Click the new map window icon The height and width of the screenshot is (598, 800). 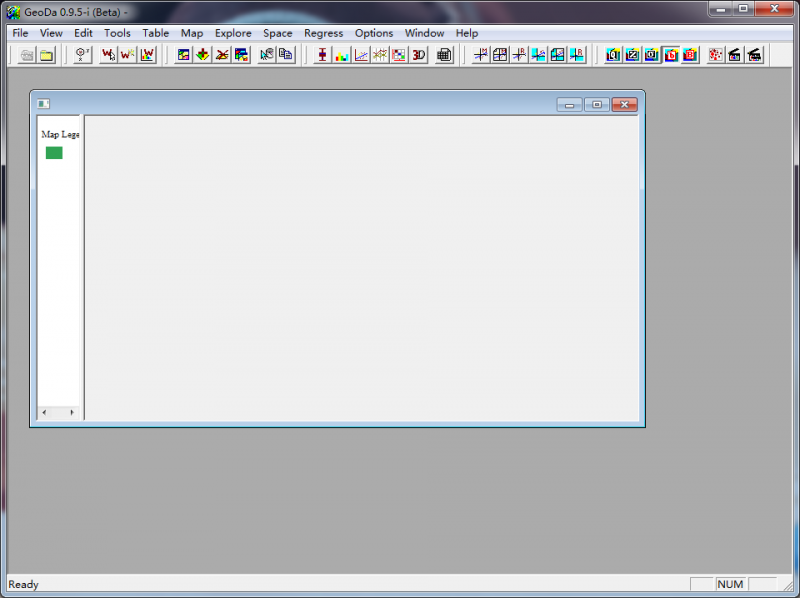click(183, 55)
